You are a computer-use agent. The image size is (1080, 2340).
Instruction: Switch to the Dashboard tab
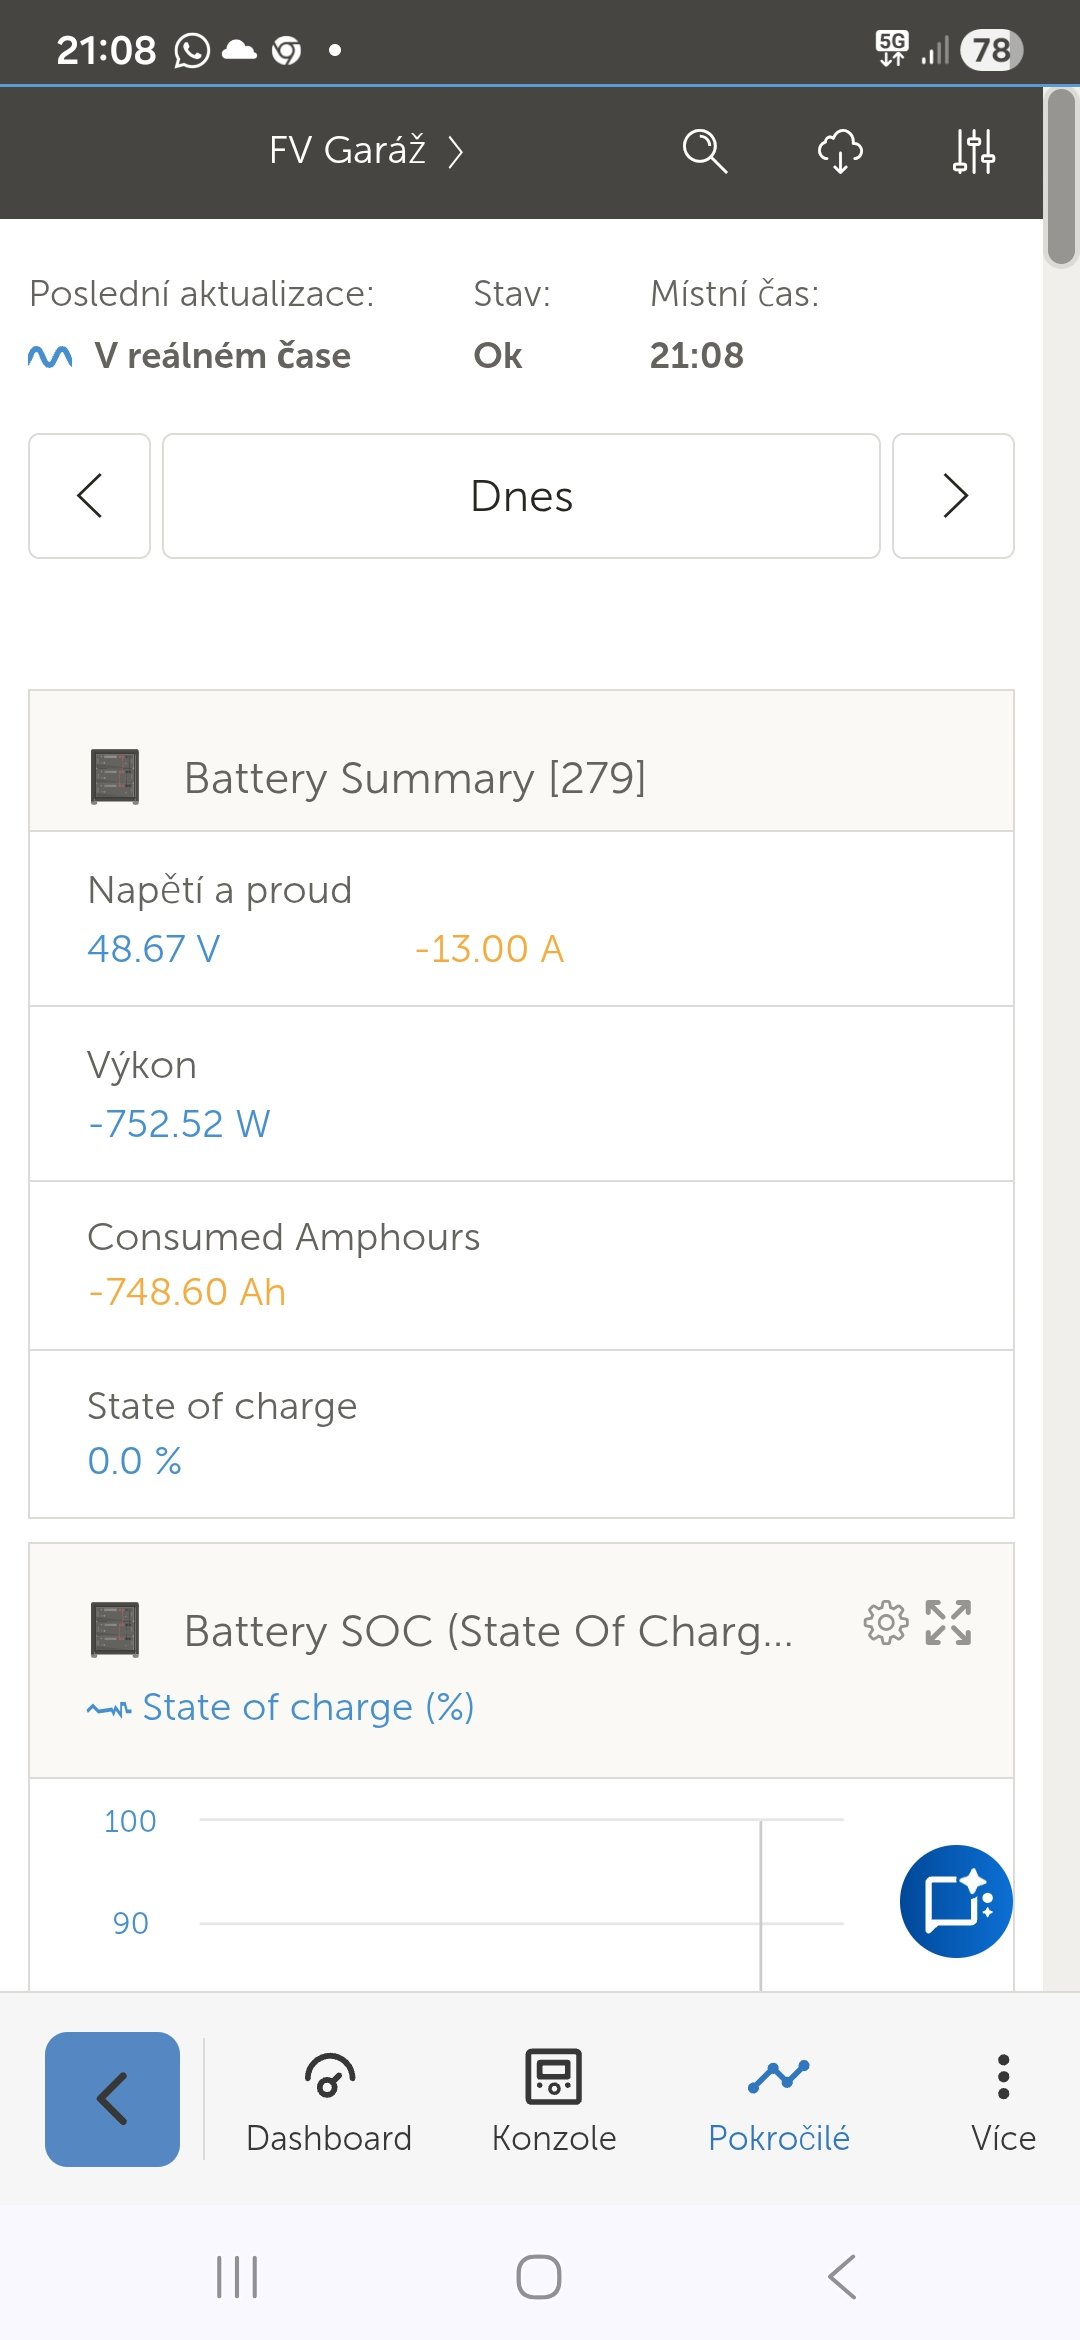[329, 2100]
